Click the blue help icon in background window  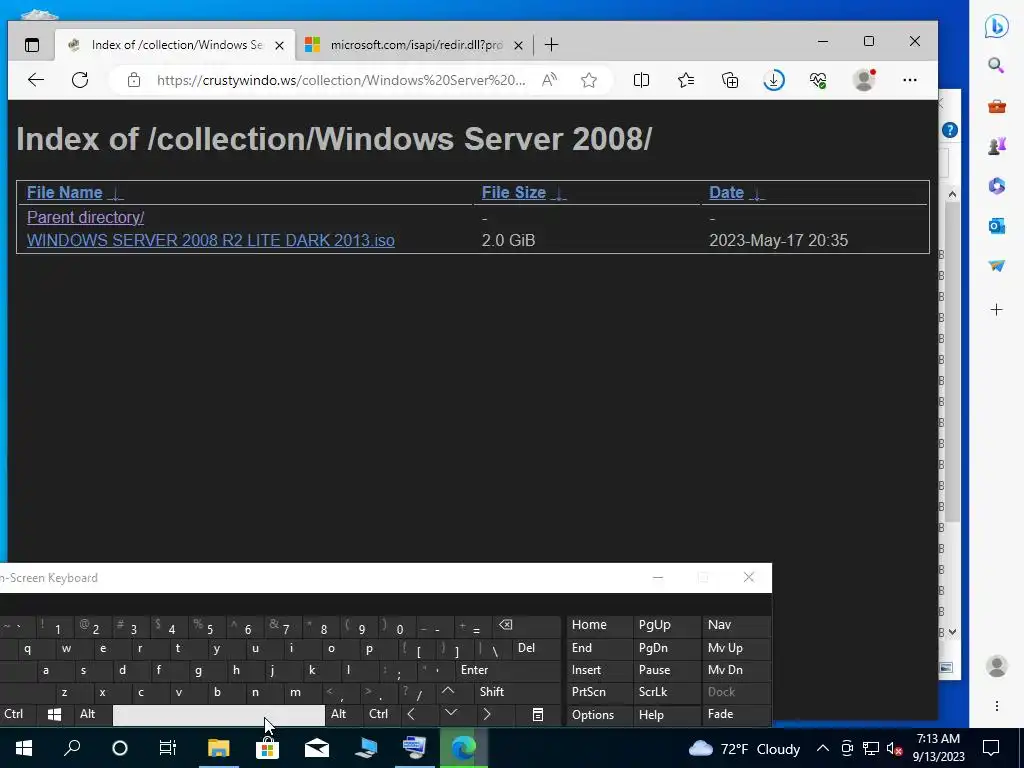pos(950,130)
